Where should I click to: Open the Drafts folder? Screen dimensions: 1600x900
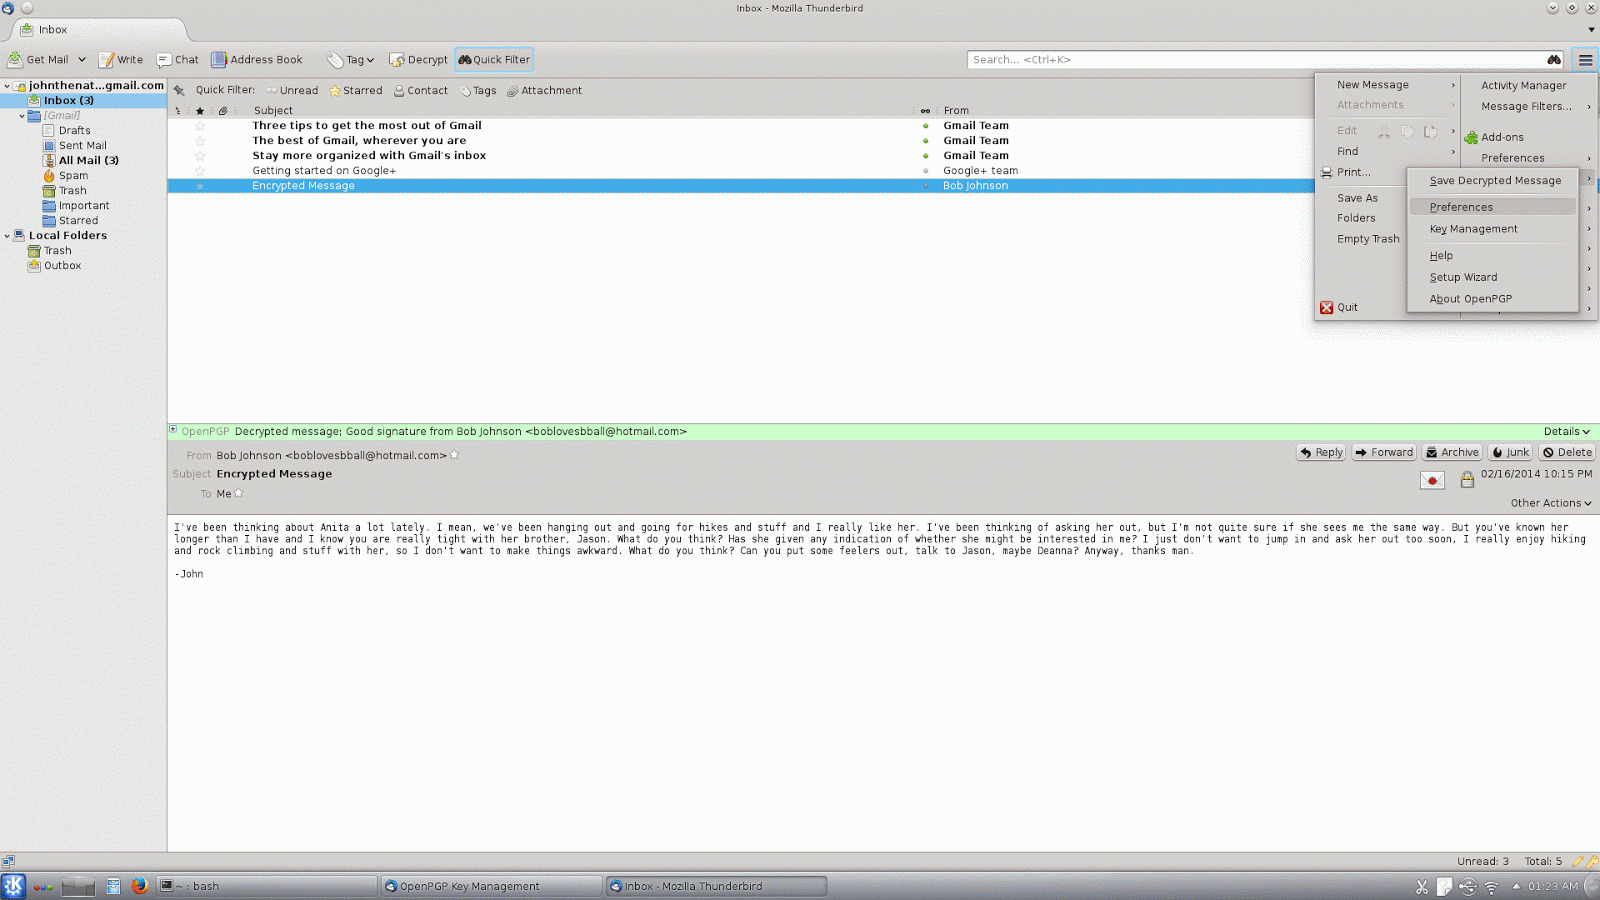point(74,131)
